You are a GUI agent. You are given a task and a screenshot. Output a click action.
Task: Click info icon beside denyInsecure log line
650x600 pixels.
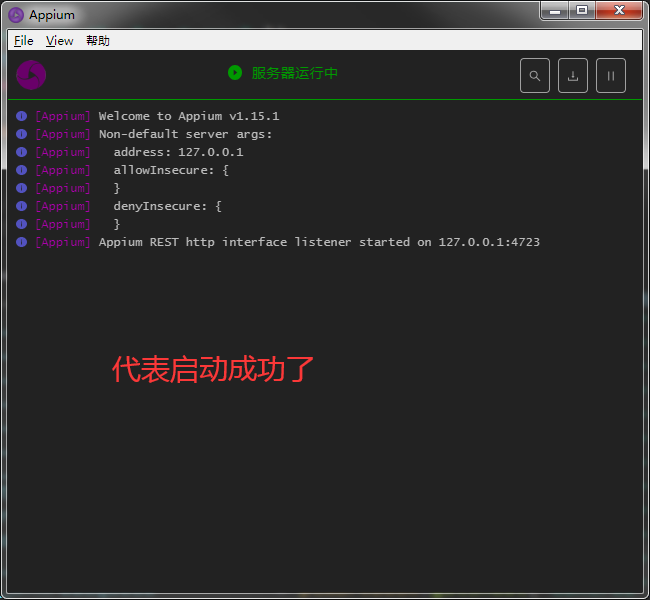(x=22, y=206)
